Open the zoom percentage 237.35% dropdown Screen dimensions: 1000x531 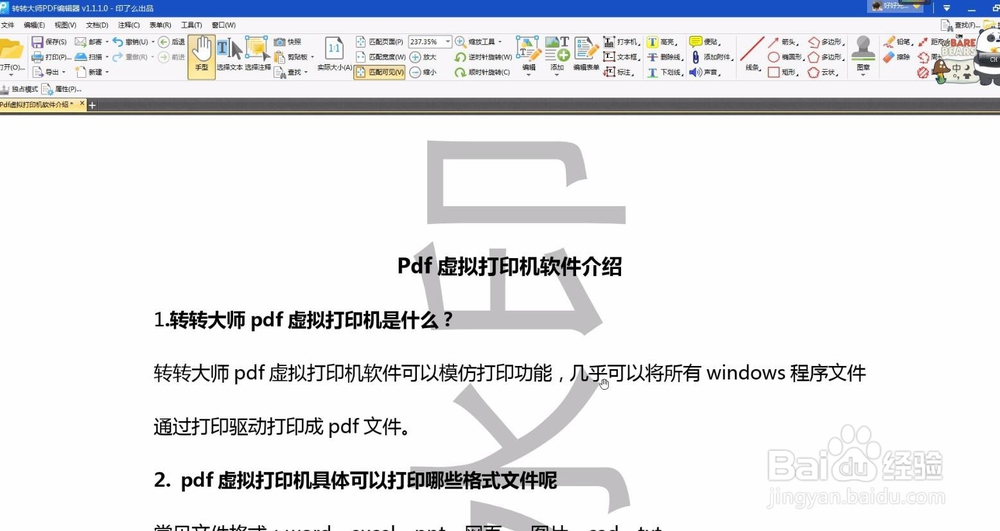pyautogui.click(x=448, y=41)
